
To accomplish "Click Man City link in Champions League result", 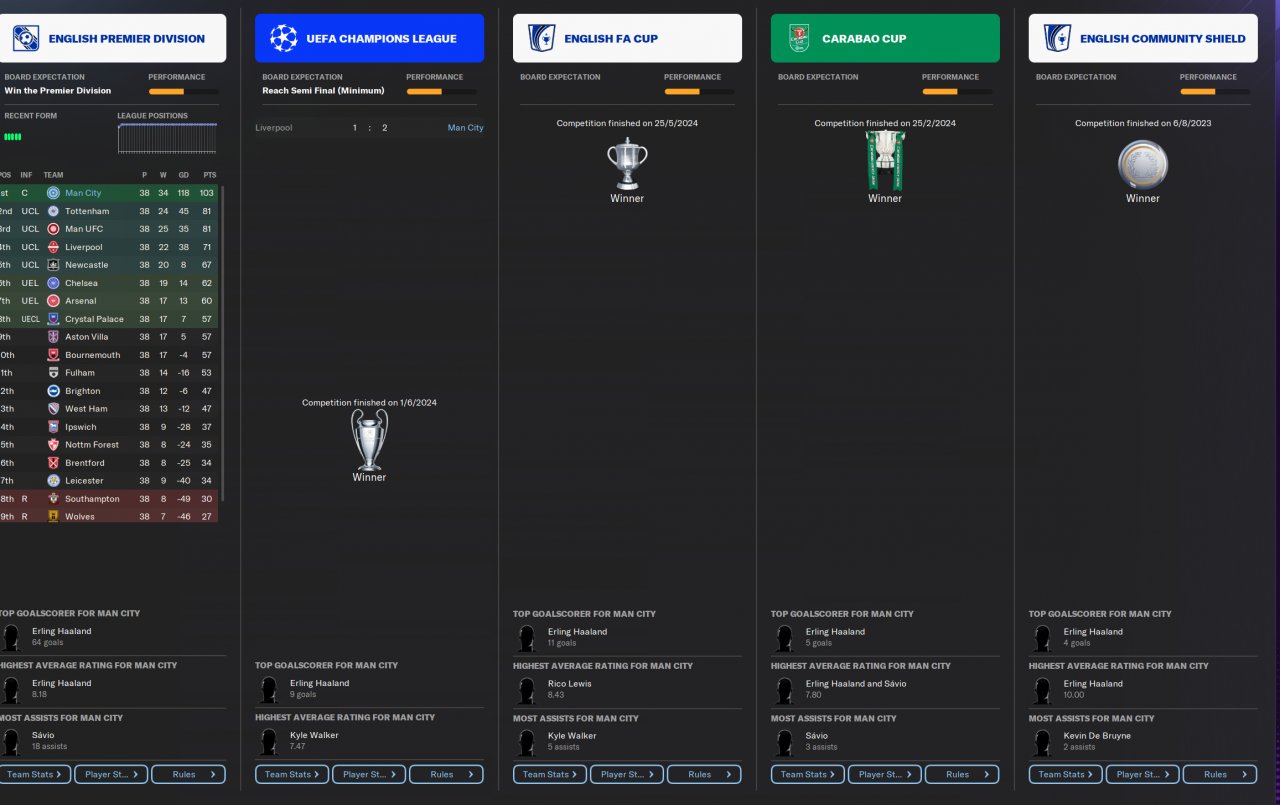I will 465,128.
